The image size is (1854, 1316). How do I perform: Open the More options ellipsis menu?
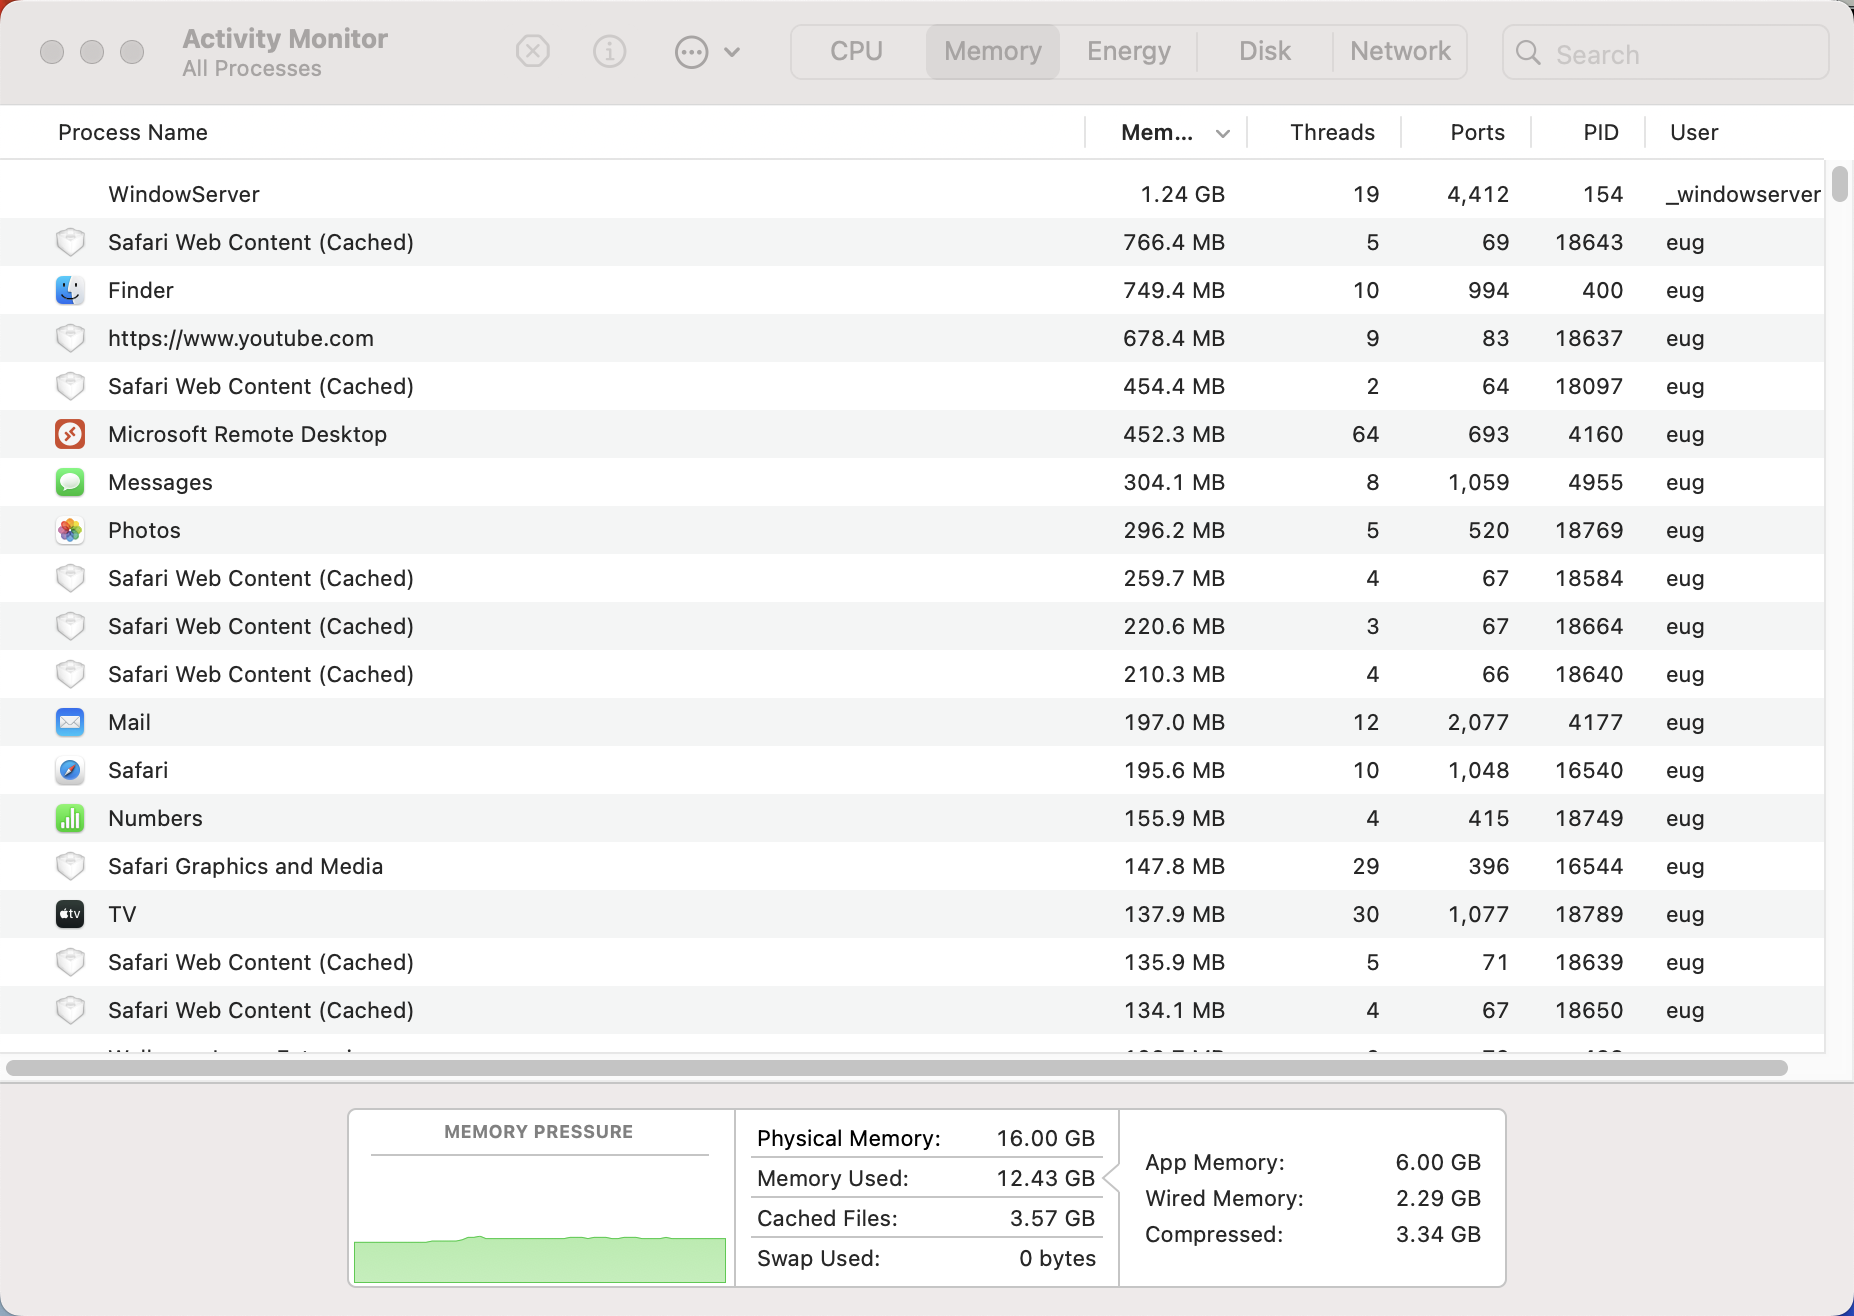692,51
